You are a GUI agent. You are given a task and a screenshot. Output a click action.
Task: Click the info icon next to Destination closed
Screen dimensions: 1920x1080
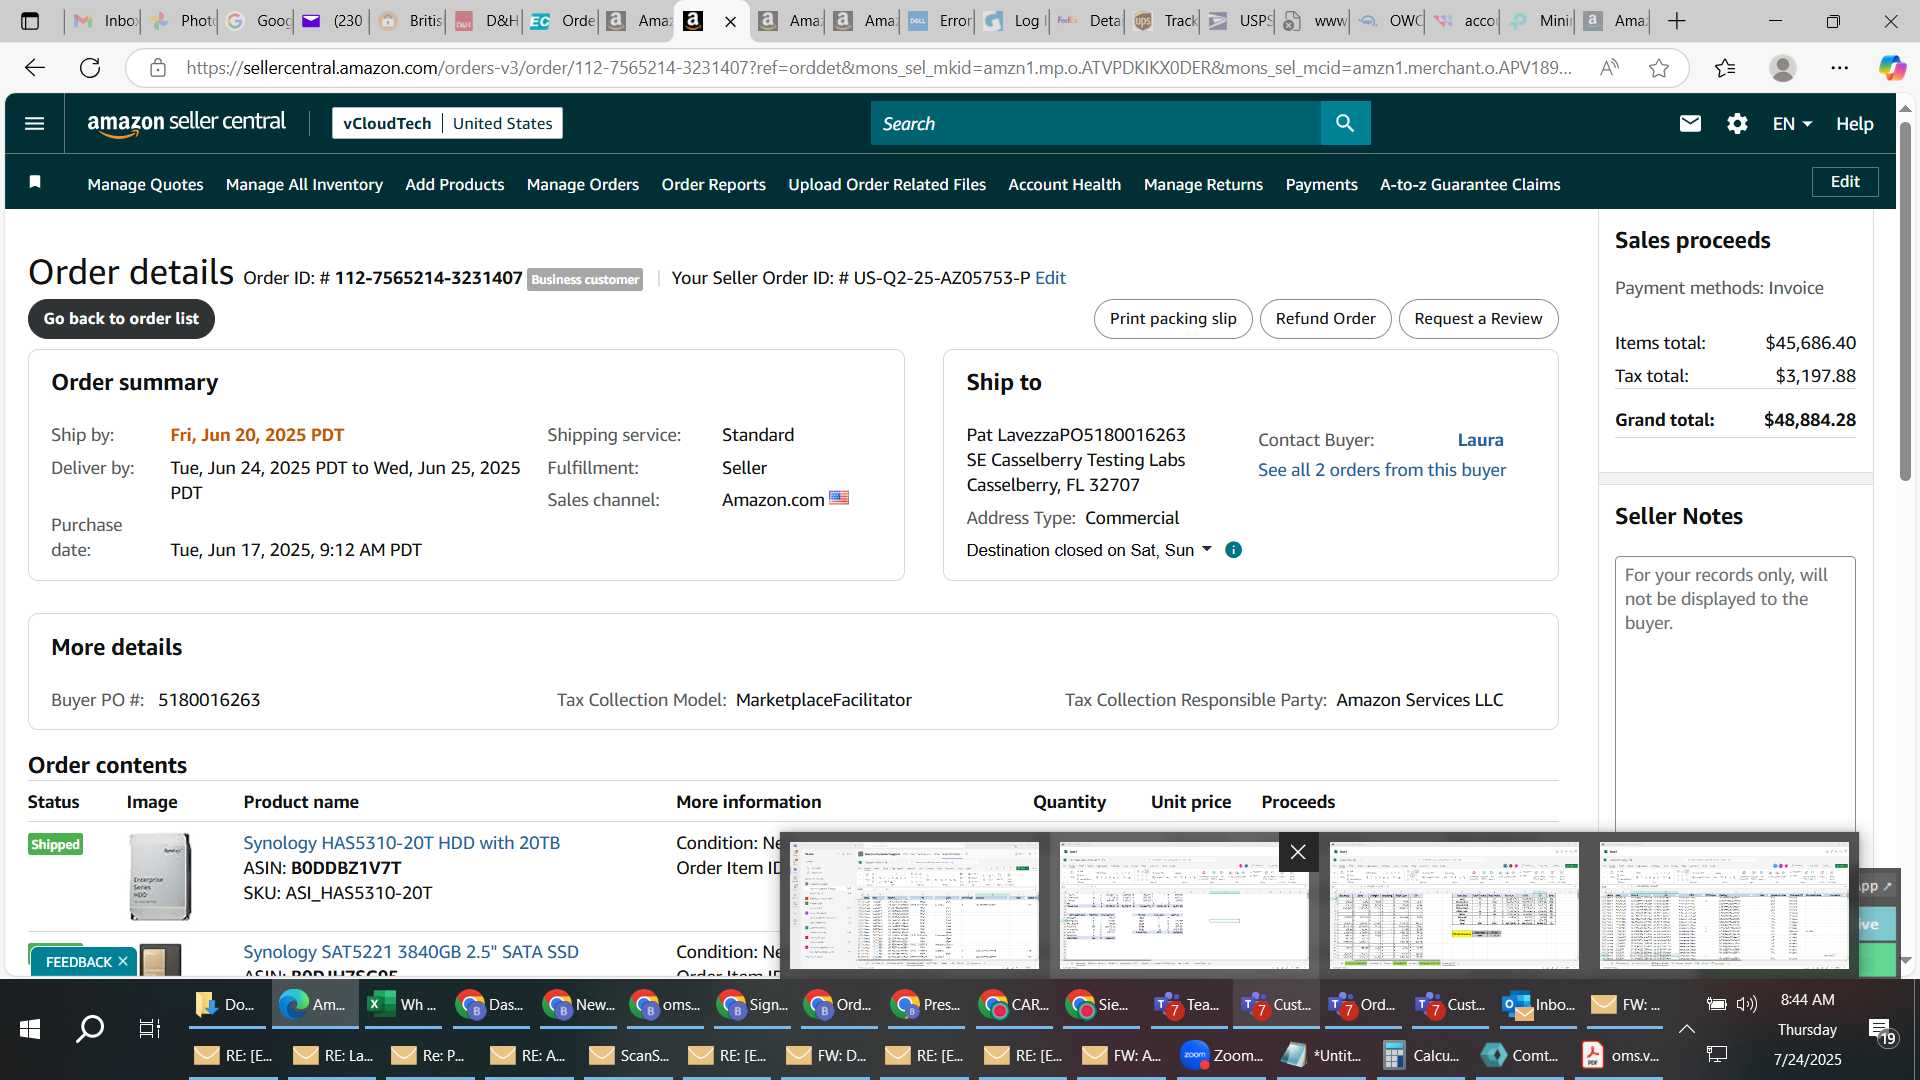pyautogui.click(x=1233, y=550)
